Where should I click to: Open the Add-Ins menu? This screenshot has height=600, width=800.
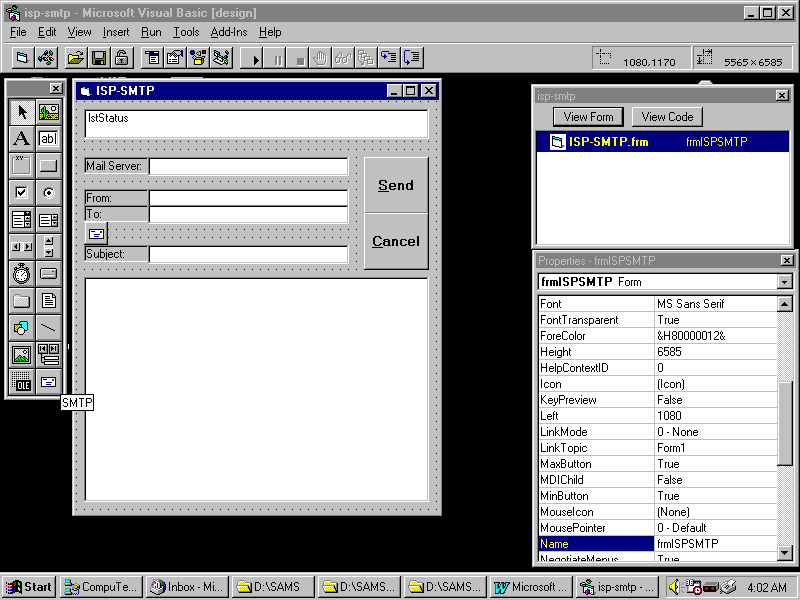click(228, 32)
